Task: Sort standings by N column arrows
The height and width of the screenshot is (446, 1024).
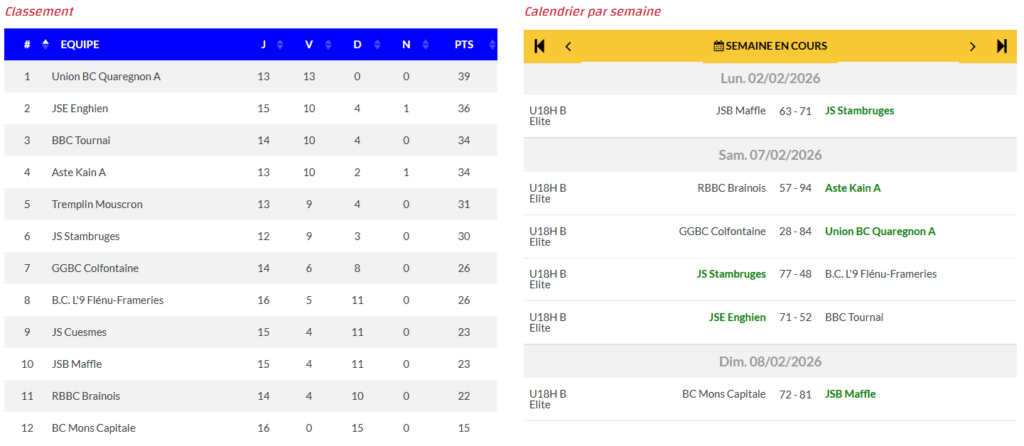Action: click(x=424, y=44)
